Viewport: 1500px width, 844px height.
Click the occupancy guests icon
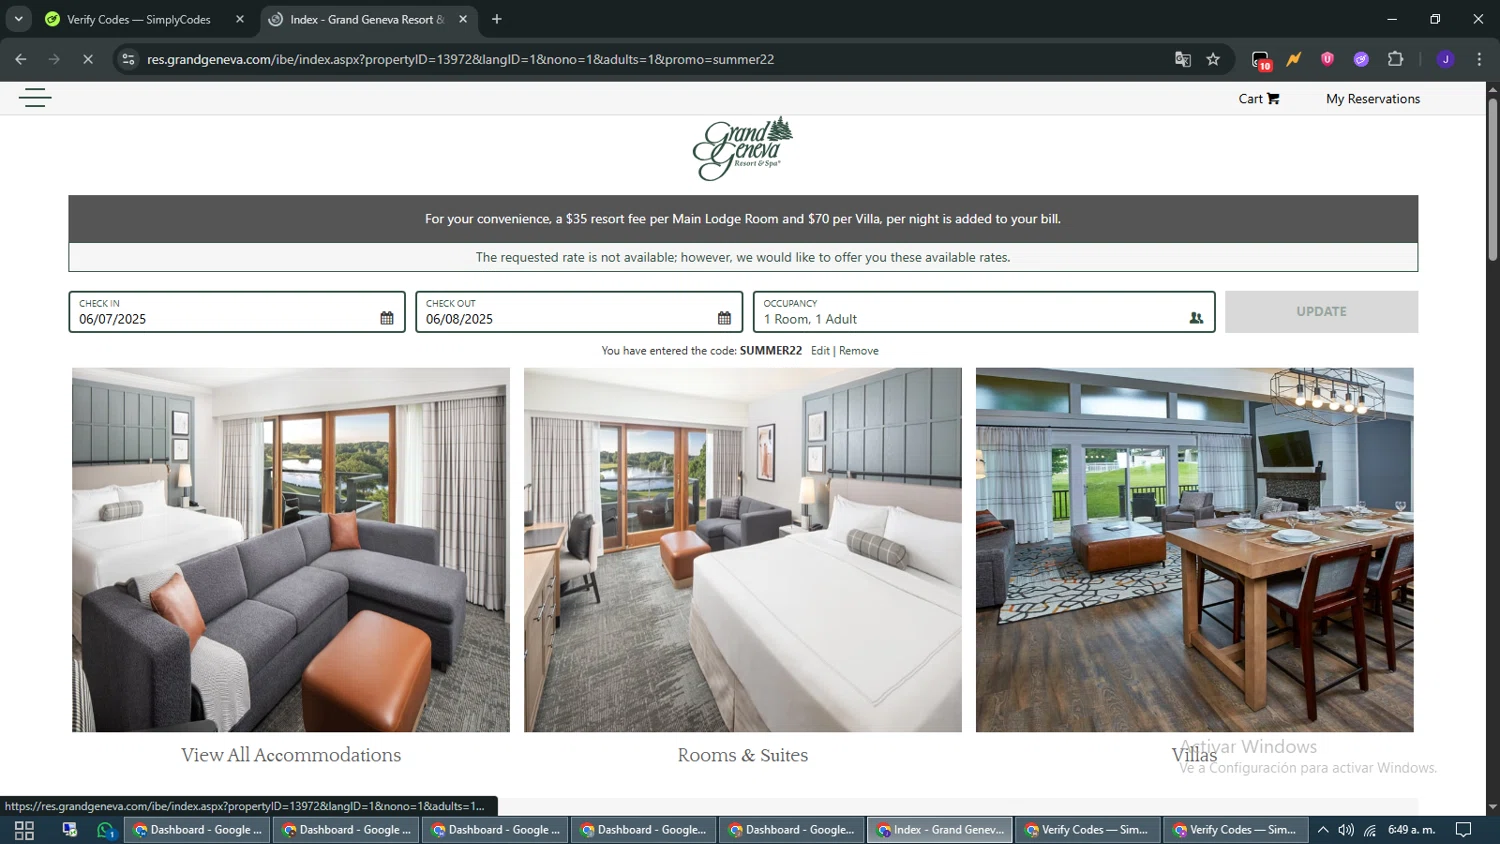[1196, 318]
